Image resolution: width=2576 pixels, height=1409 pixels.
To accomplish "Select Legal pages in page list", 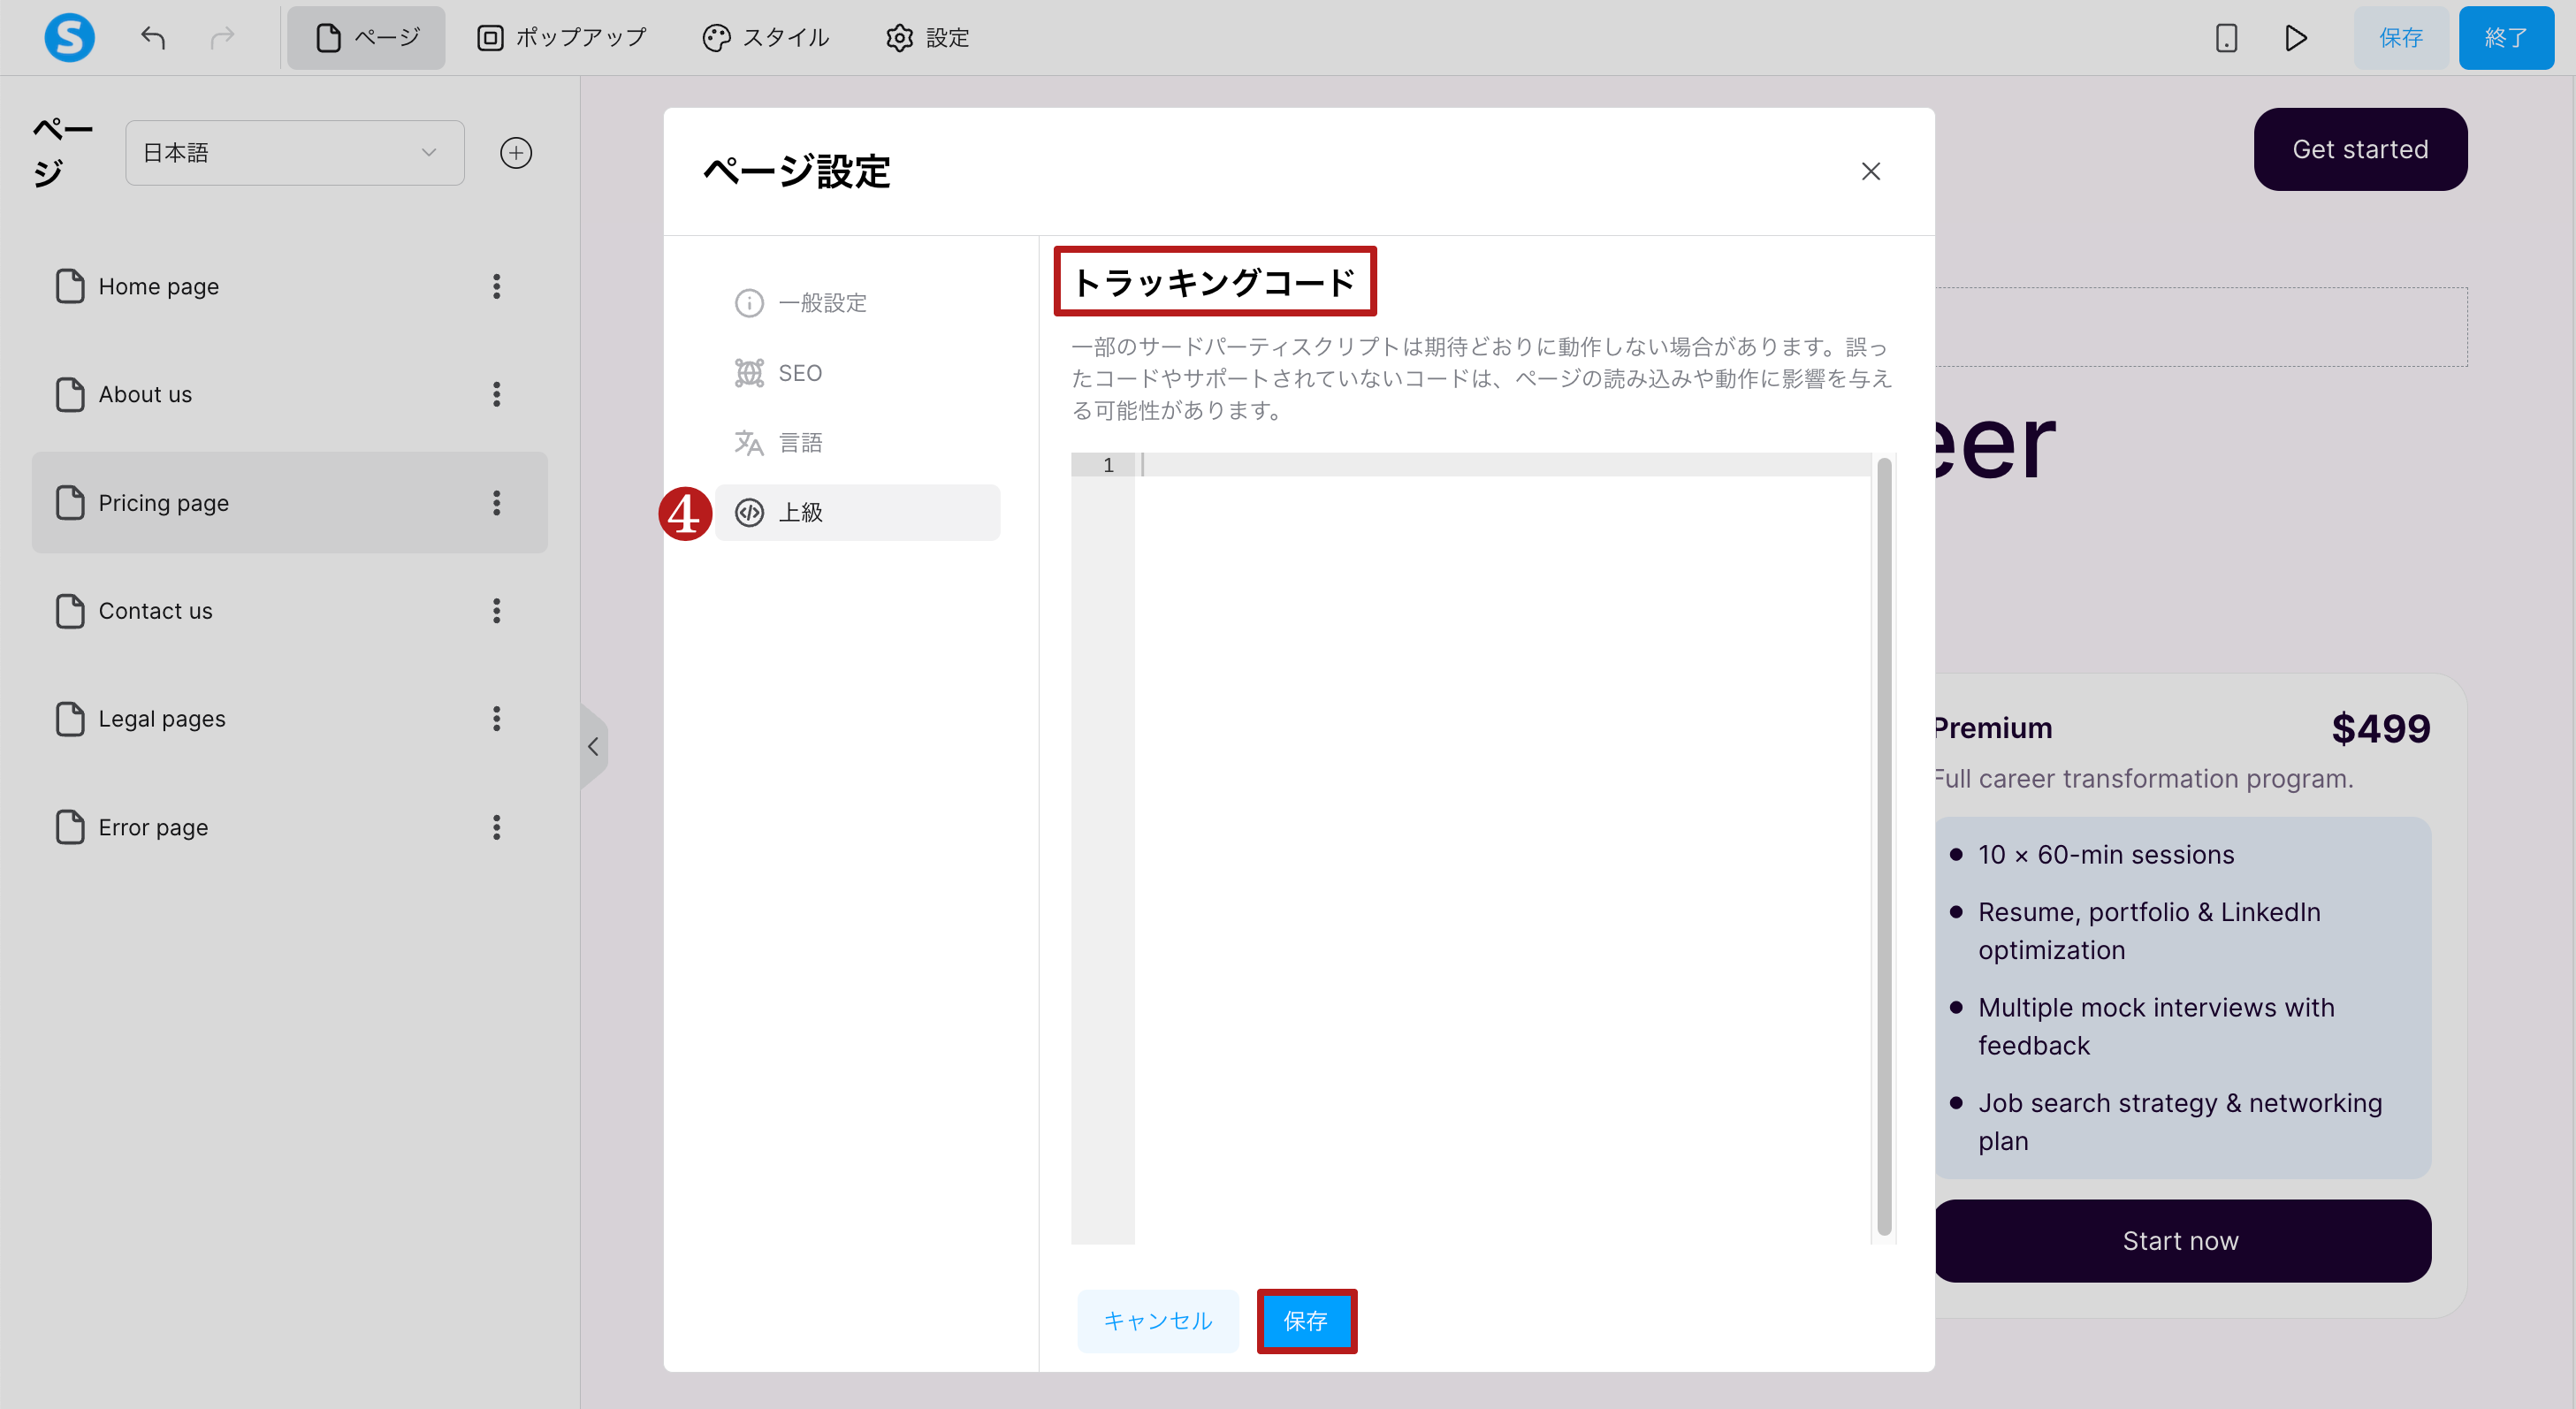I will coord(162,719).
